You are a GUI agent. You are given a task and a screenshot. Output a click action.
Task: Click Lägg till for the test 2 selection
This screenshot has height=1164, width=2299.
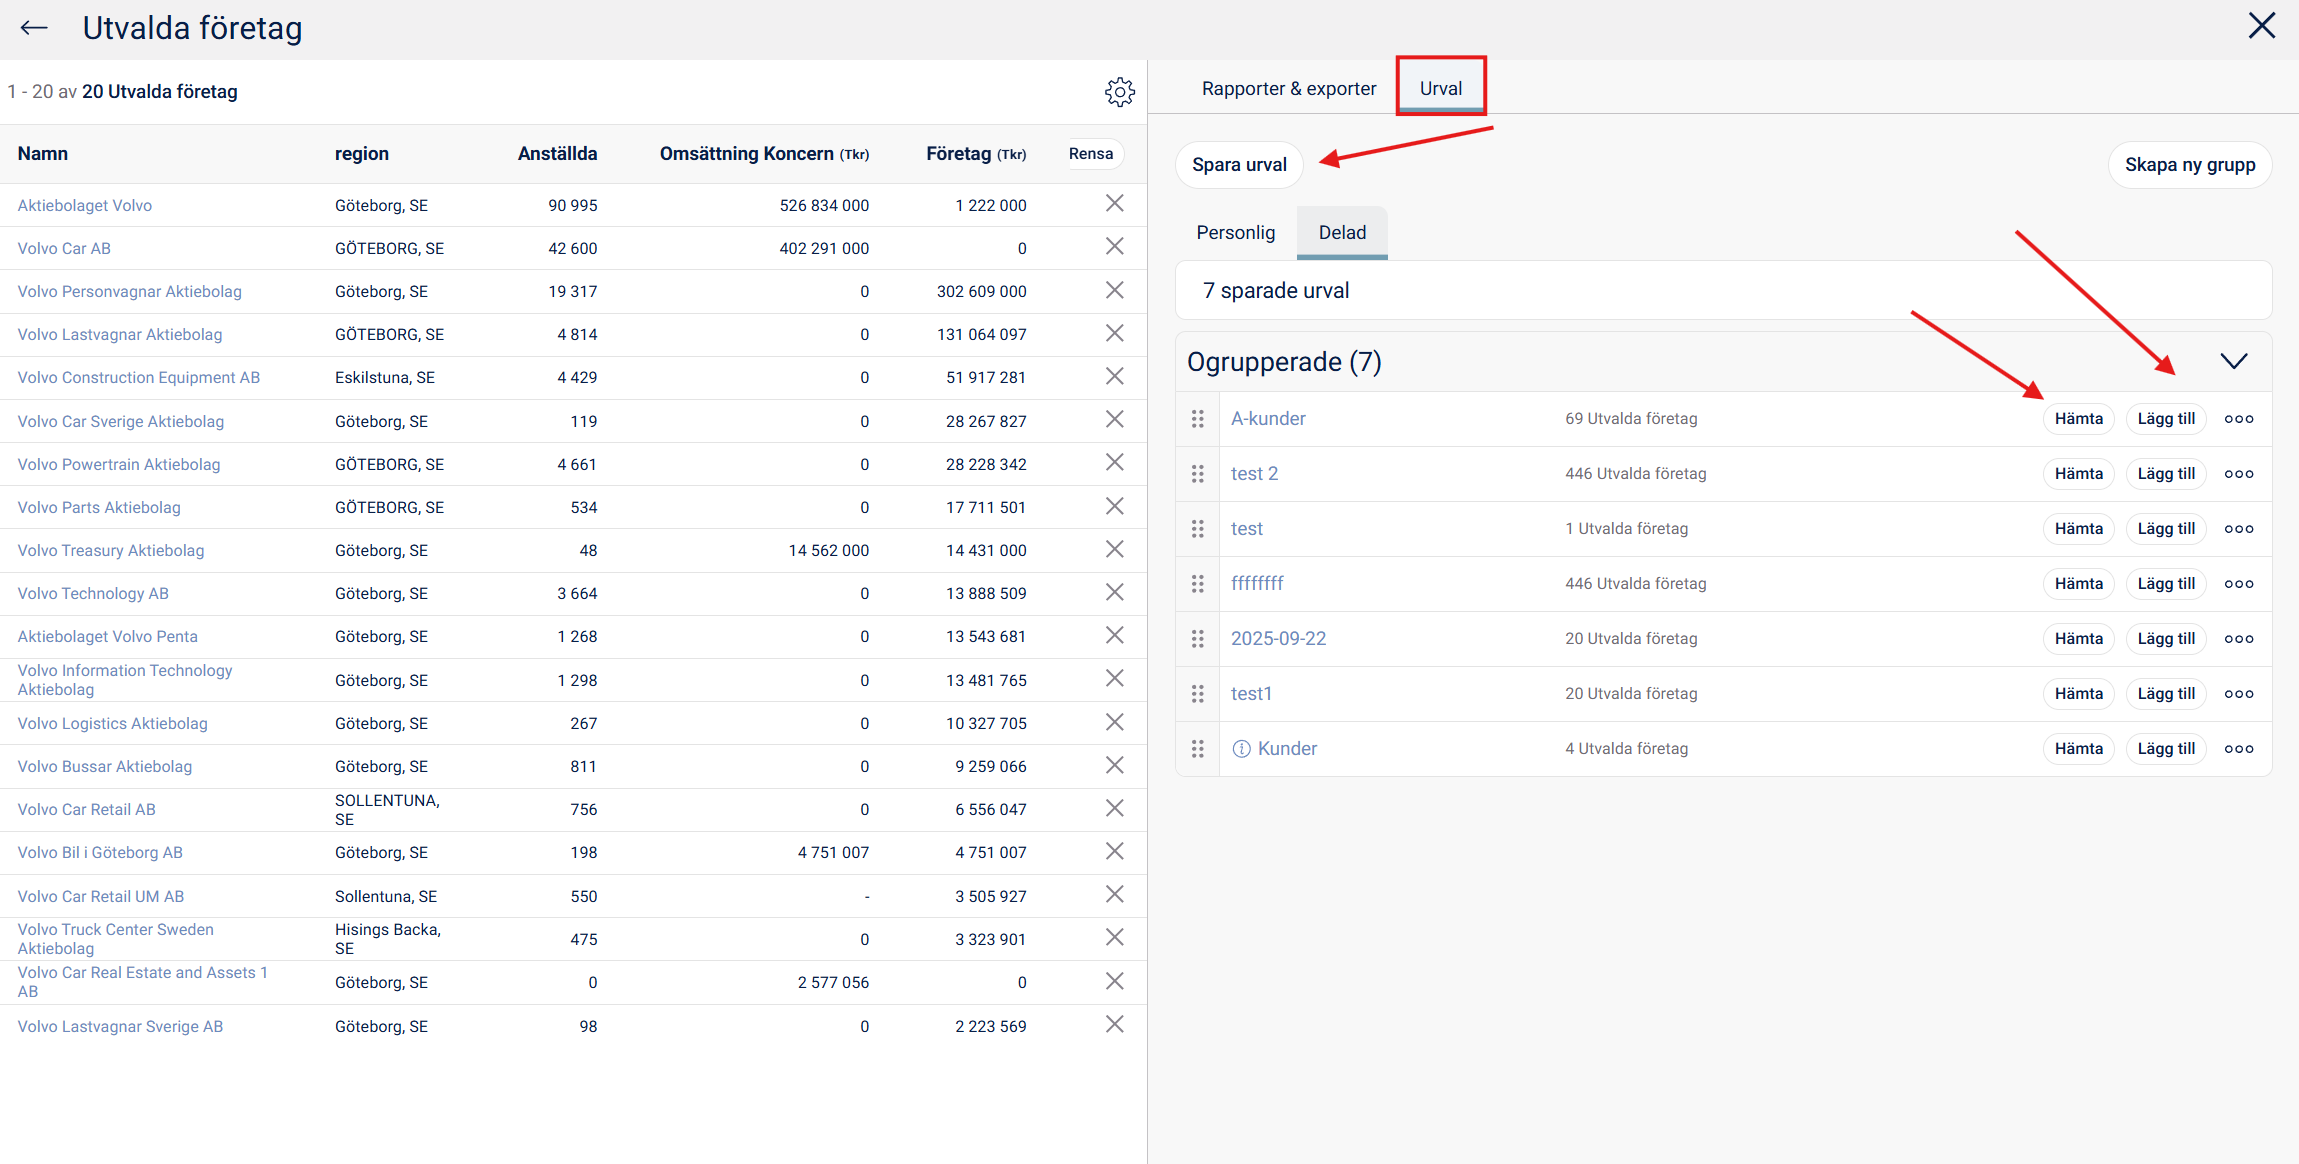(x=2165, y=474)
